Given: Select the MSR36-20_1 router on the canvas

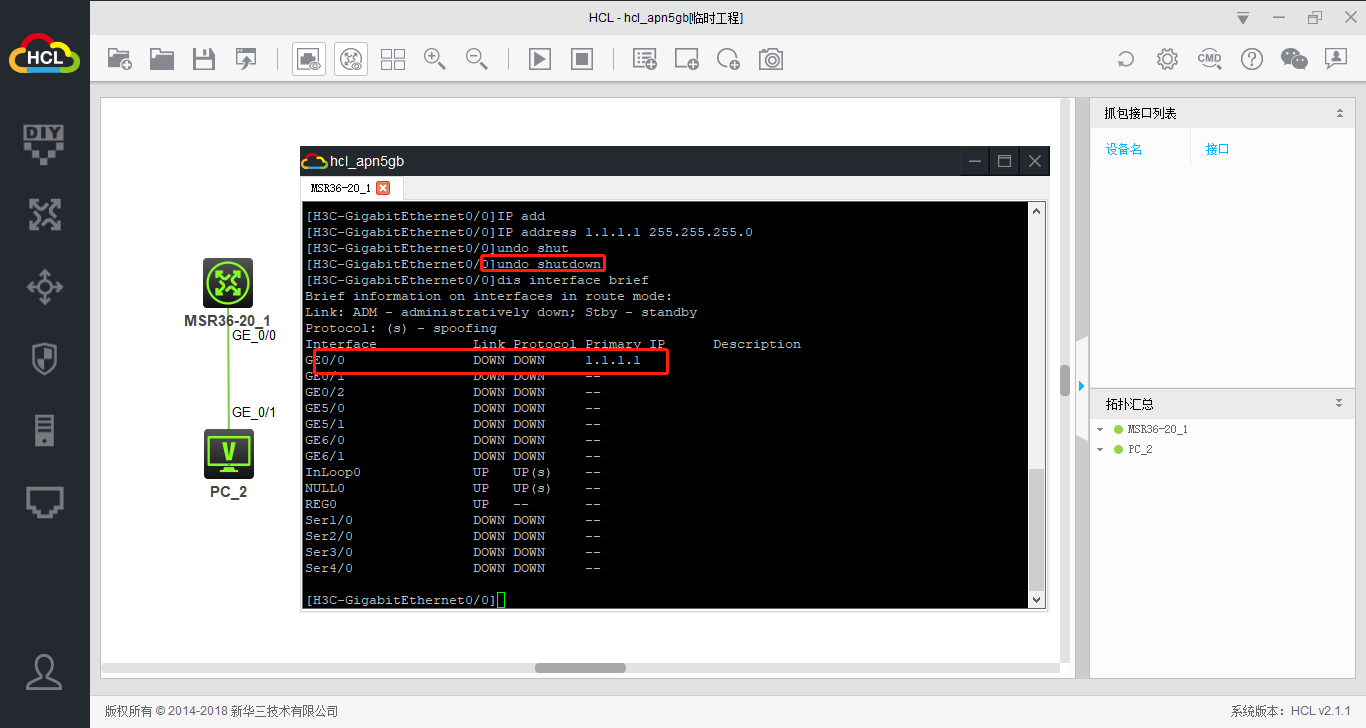Looking at the screenshot, I should click(228, 283).
